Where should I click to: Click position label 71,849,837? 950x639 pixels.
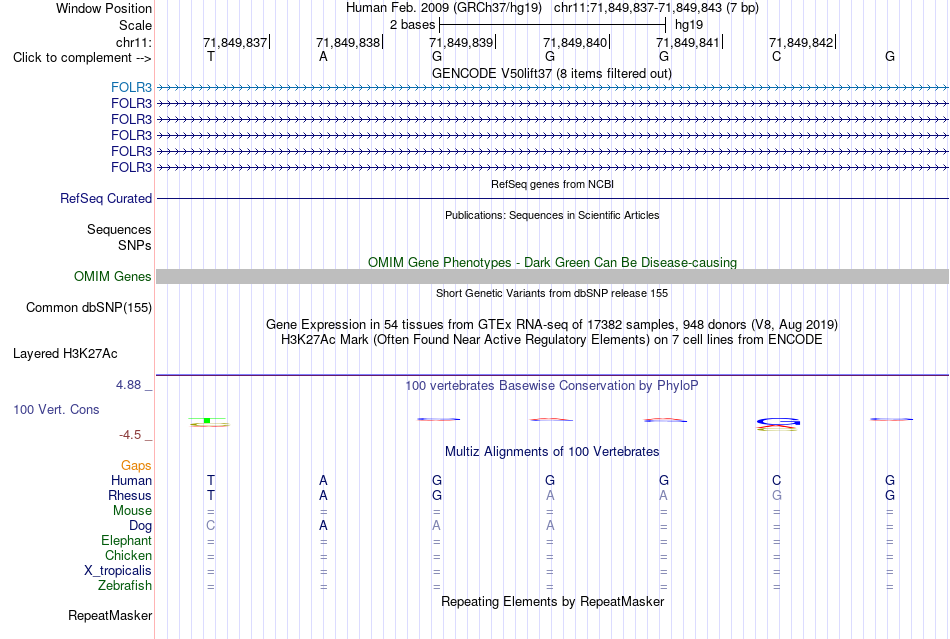[x=236, y=42]
